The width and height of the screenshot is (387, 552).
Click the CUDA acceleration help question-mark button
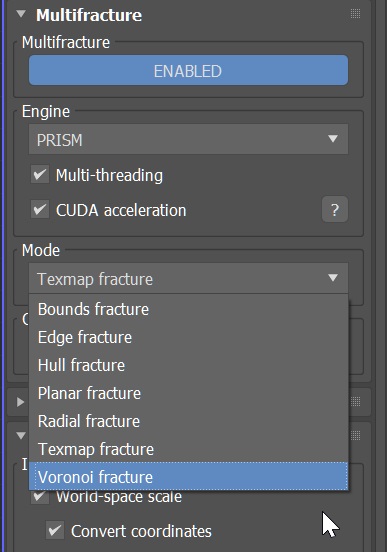coord(335,209)
